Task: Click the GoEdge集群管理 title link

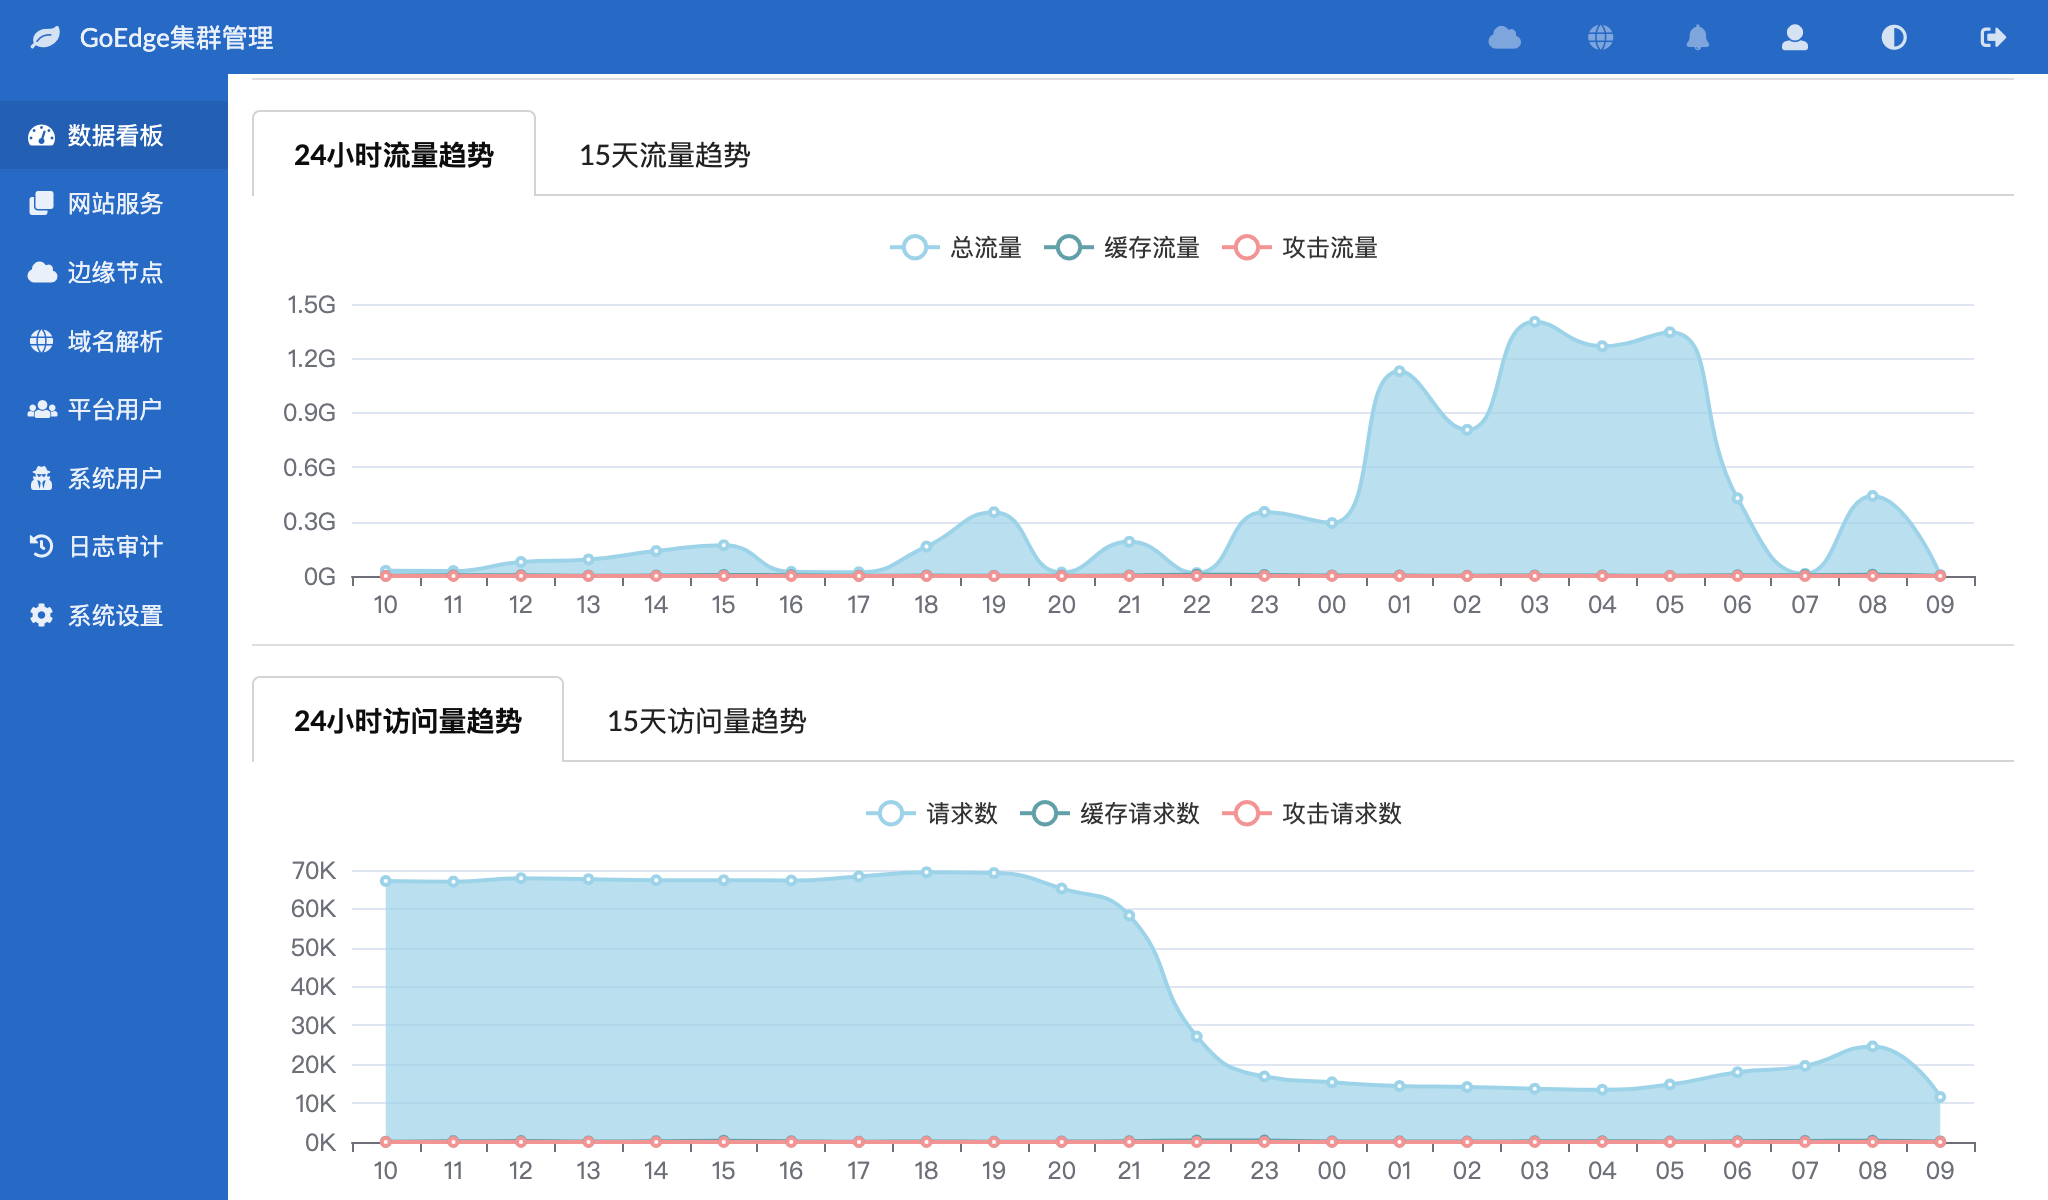Action: pyautogui.click(x=176, y=38)
